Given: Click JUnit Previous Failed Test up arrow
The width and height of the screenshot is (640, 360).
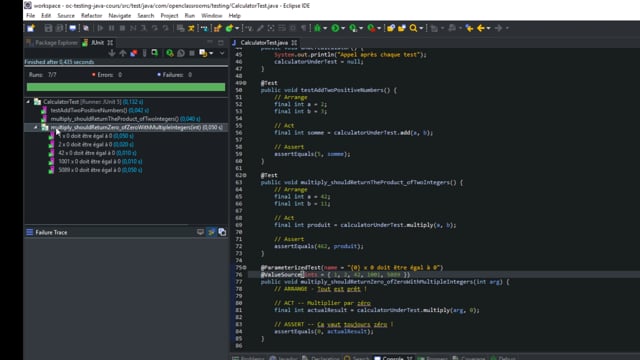Looking at the screenshot, I should click(x=123, y=53).
